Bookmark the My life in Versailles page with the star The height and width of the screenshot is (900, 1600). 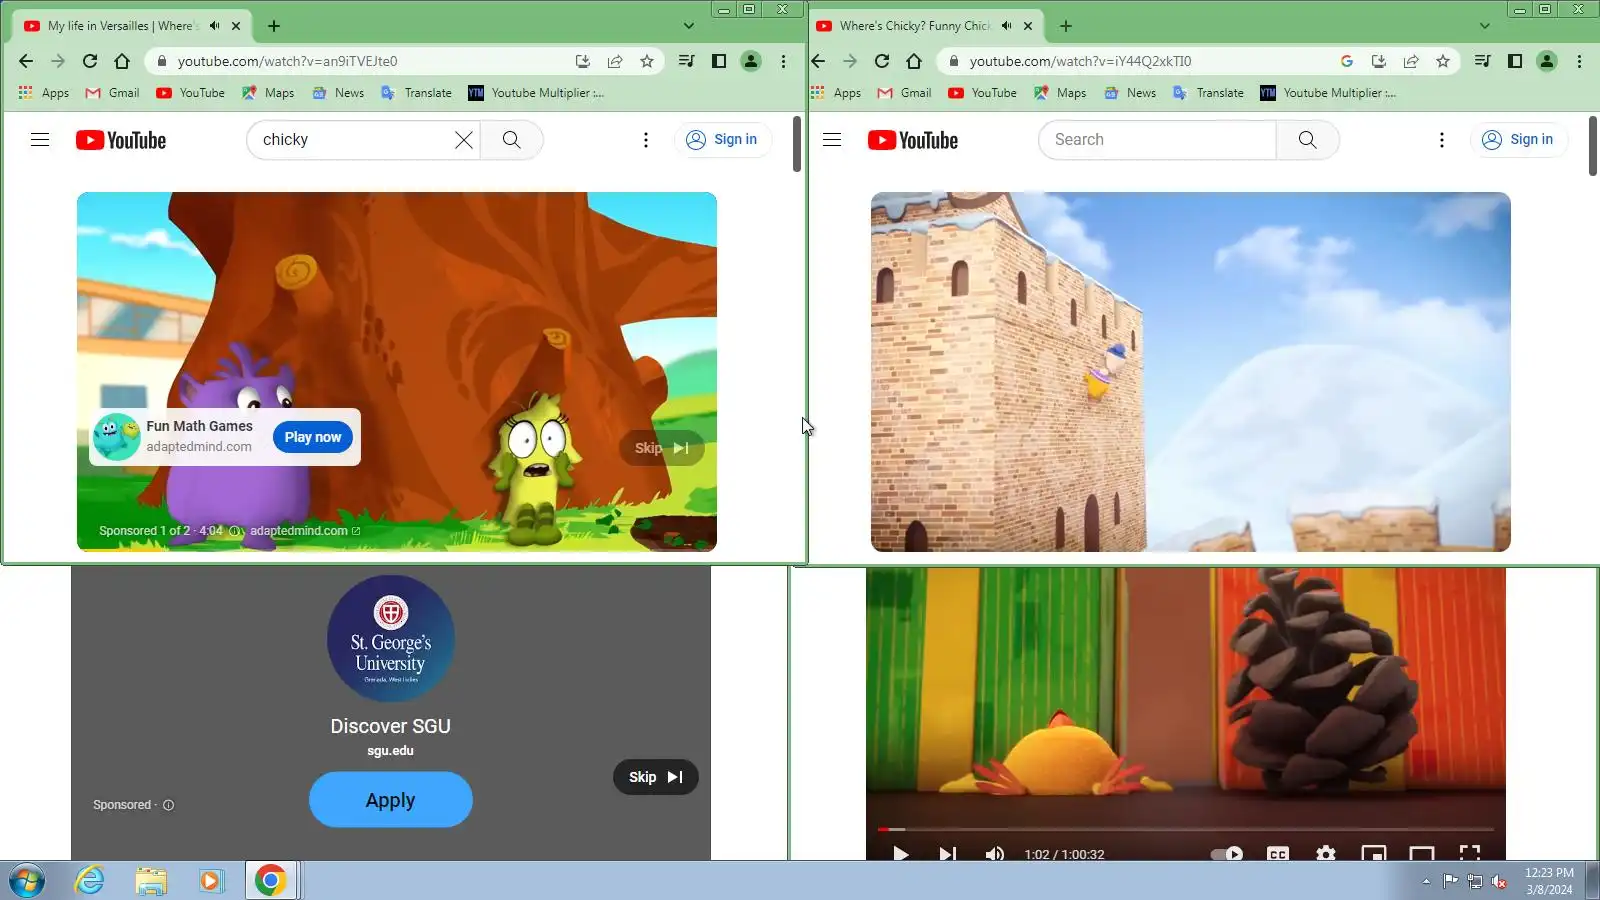coord(647,61)
